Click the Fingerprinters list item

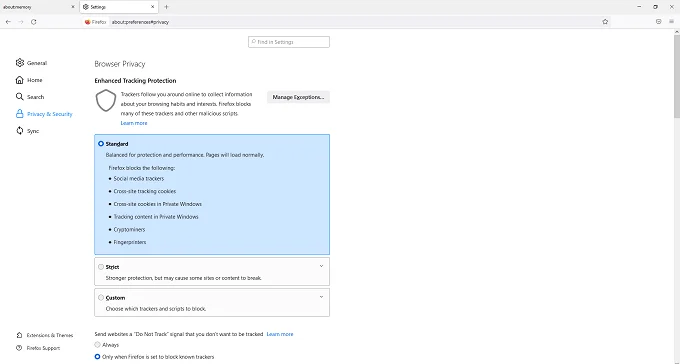pos(130,242)
